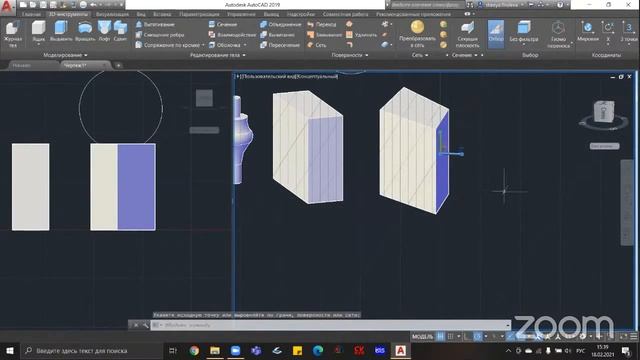Open the Начало document tab
640x360 pixels.
(22, 65)
